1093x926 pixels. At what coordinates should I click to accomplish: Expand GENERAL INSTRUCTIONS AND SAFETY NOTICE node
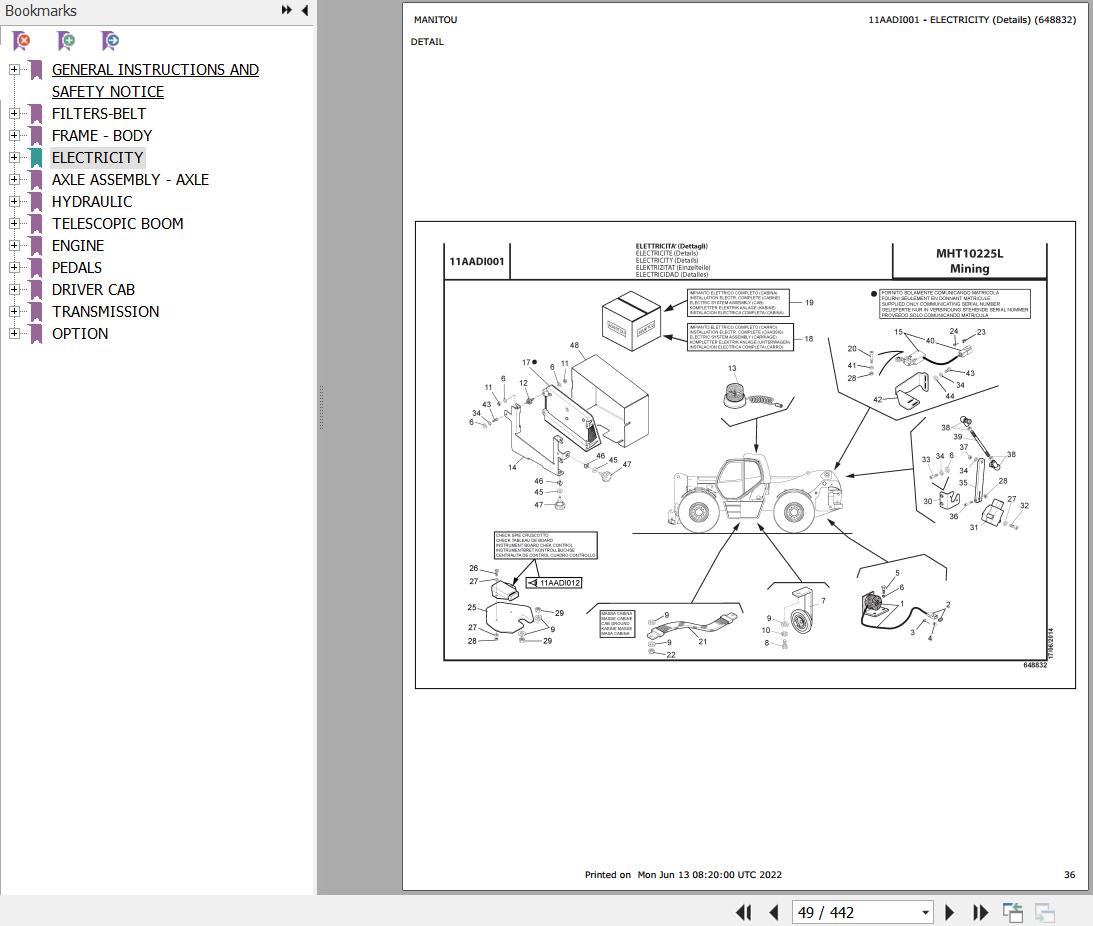pyautogui.click(x=14, y=70)
